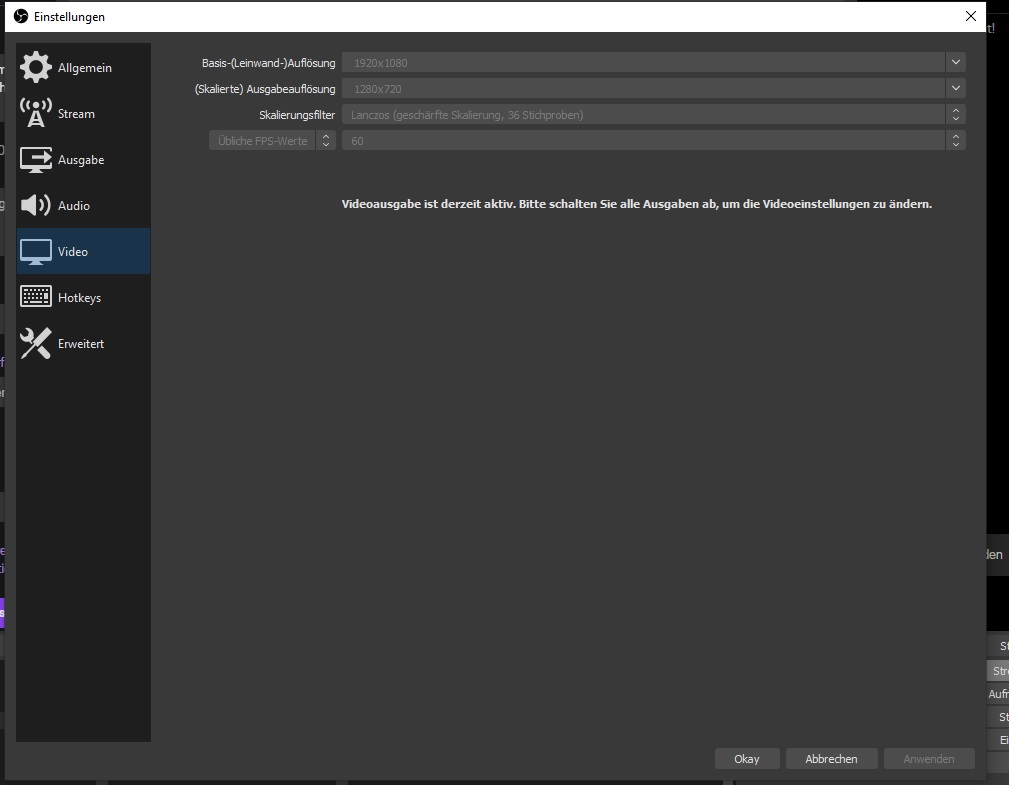
Task: Expand the Basis-(Leinwand-)Auflösung dropdown arrow
Action: point(955,63)
